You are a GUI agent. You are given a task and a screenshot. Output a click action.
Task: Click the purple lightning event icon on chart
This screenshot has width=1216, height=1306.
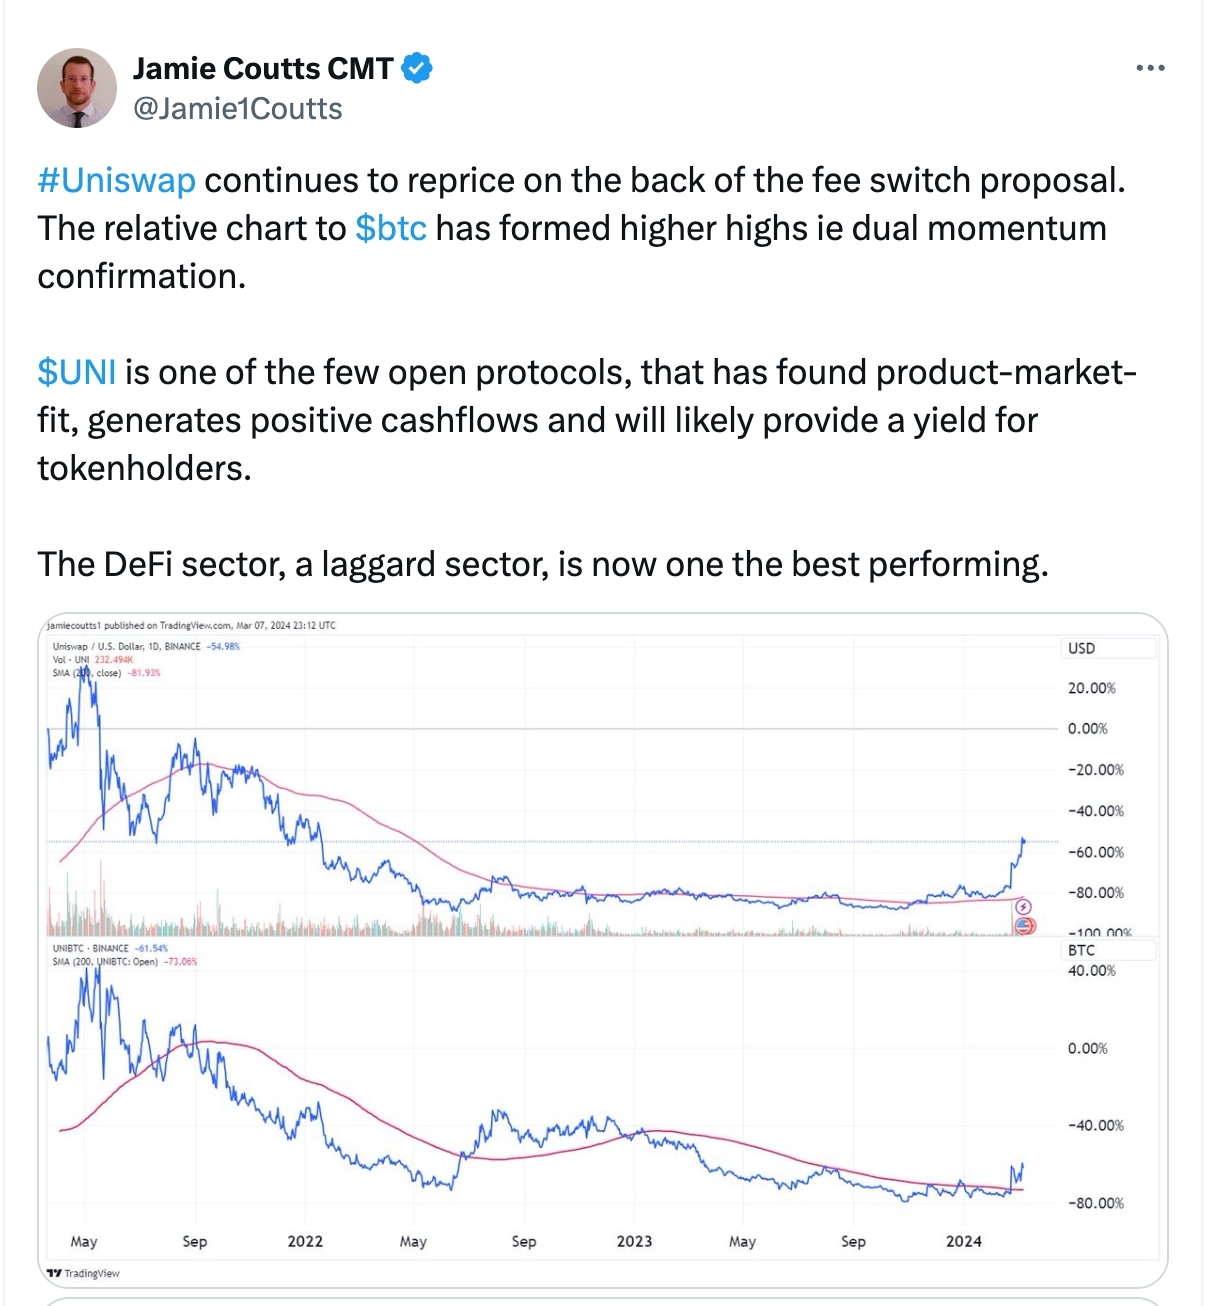coord(1024,907)
